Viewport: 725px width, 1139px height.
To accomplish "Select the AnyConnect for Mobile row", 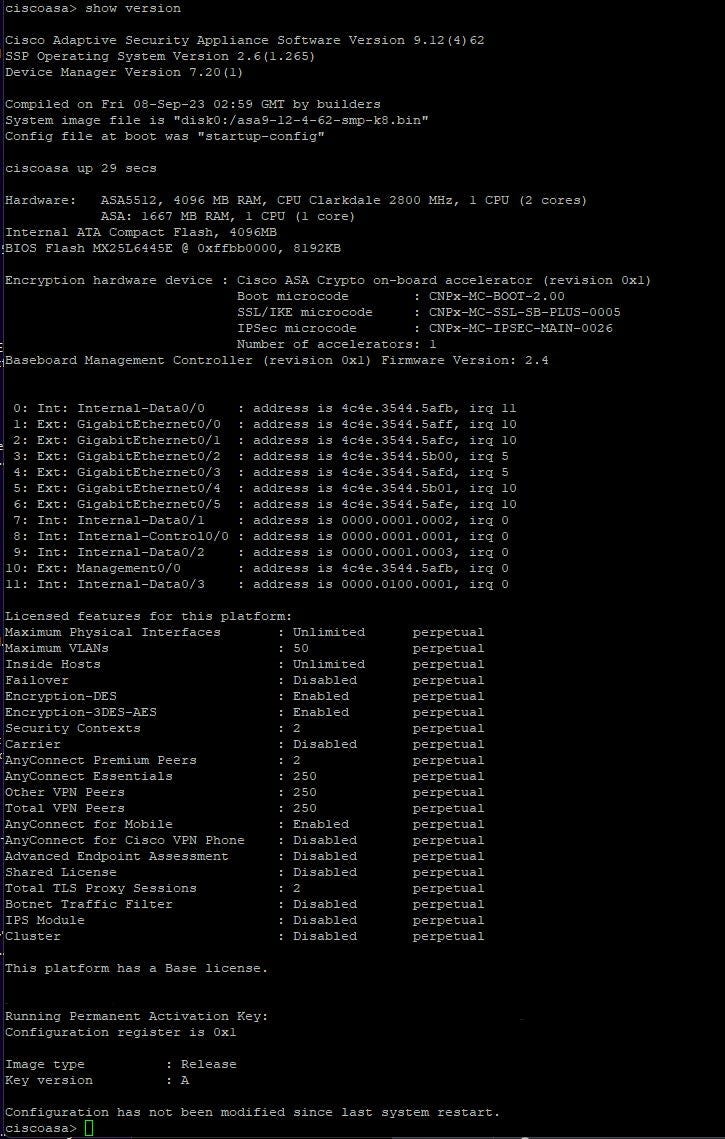I will (x=245, y=824).
